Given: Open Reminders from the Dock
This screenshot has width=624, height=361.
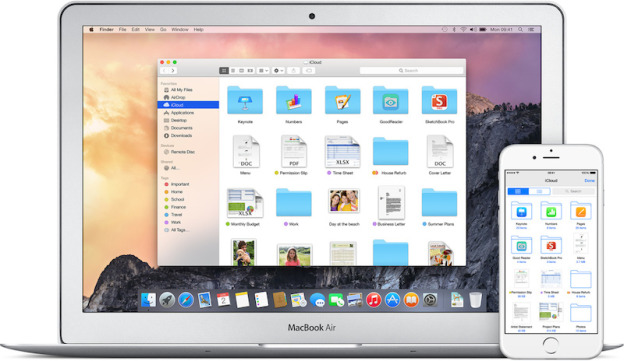Looking at the screenshot, I should [x=261, y=300].
